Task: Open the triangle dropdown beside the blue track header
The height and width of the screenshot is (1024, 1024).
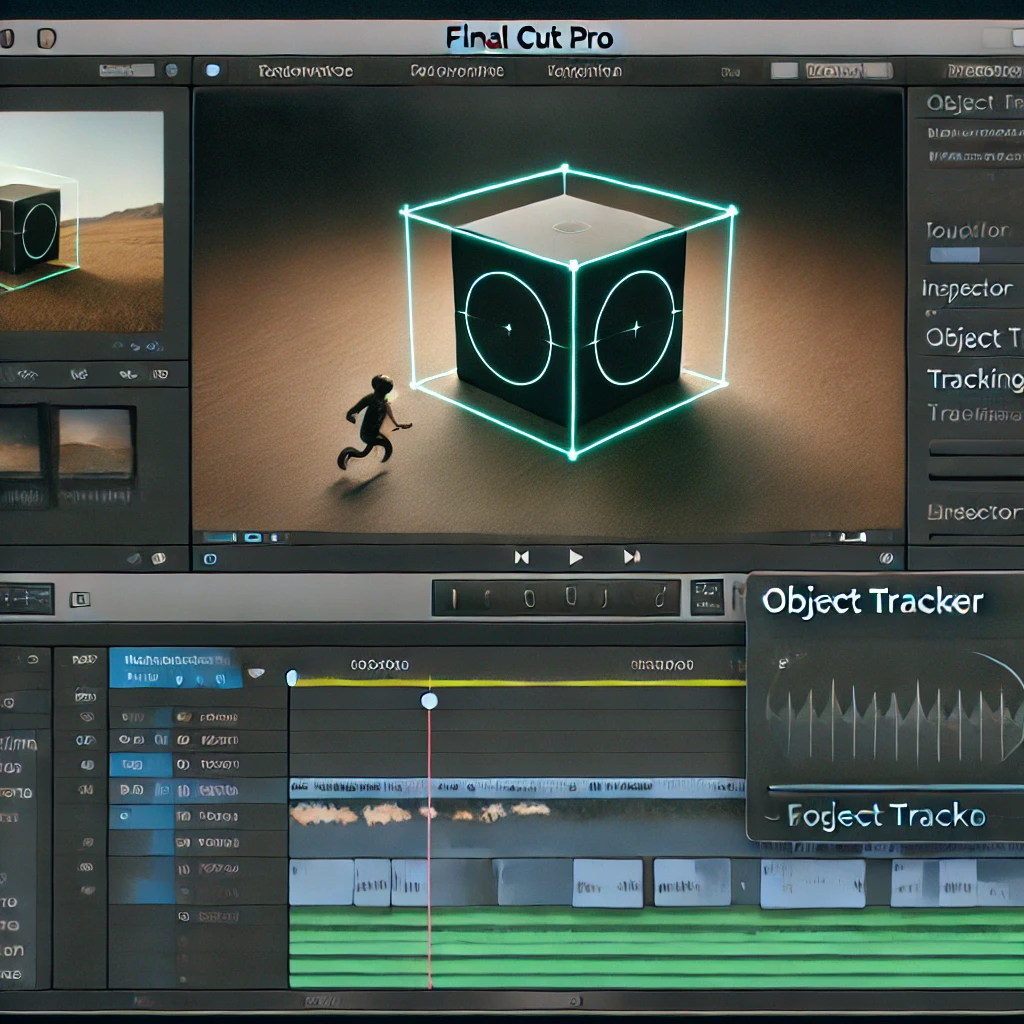Action: click(x=256, y=673)
